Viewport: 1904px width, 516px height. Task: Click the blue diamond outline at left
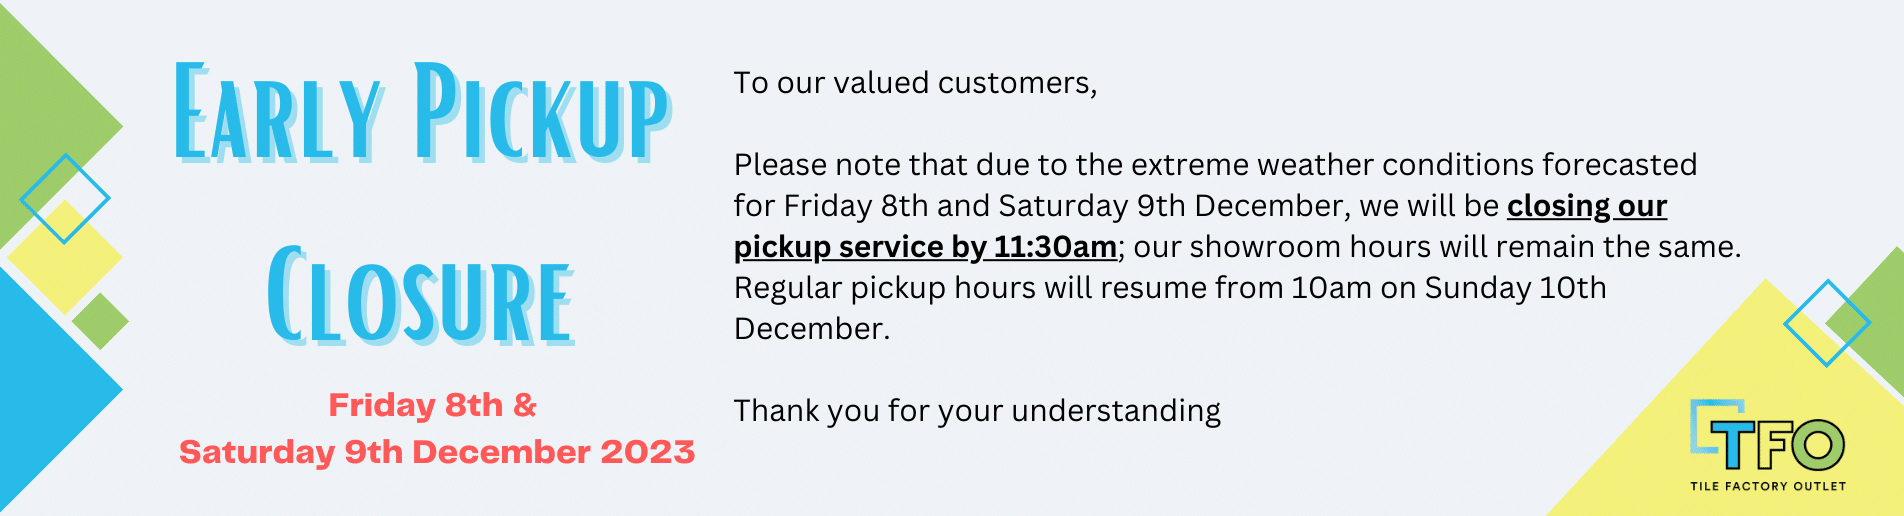[x=65, y=199]
